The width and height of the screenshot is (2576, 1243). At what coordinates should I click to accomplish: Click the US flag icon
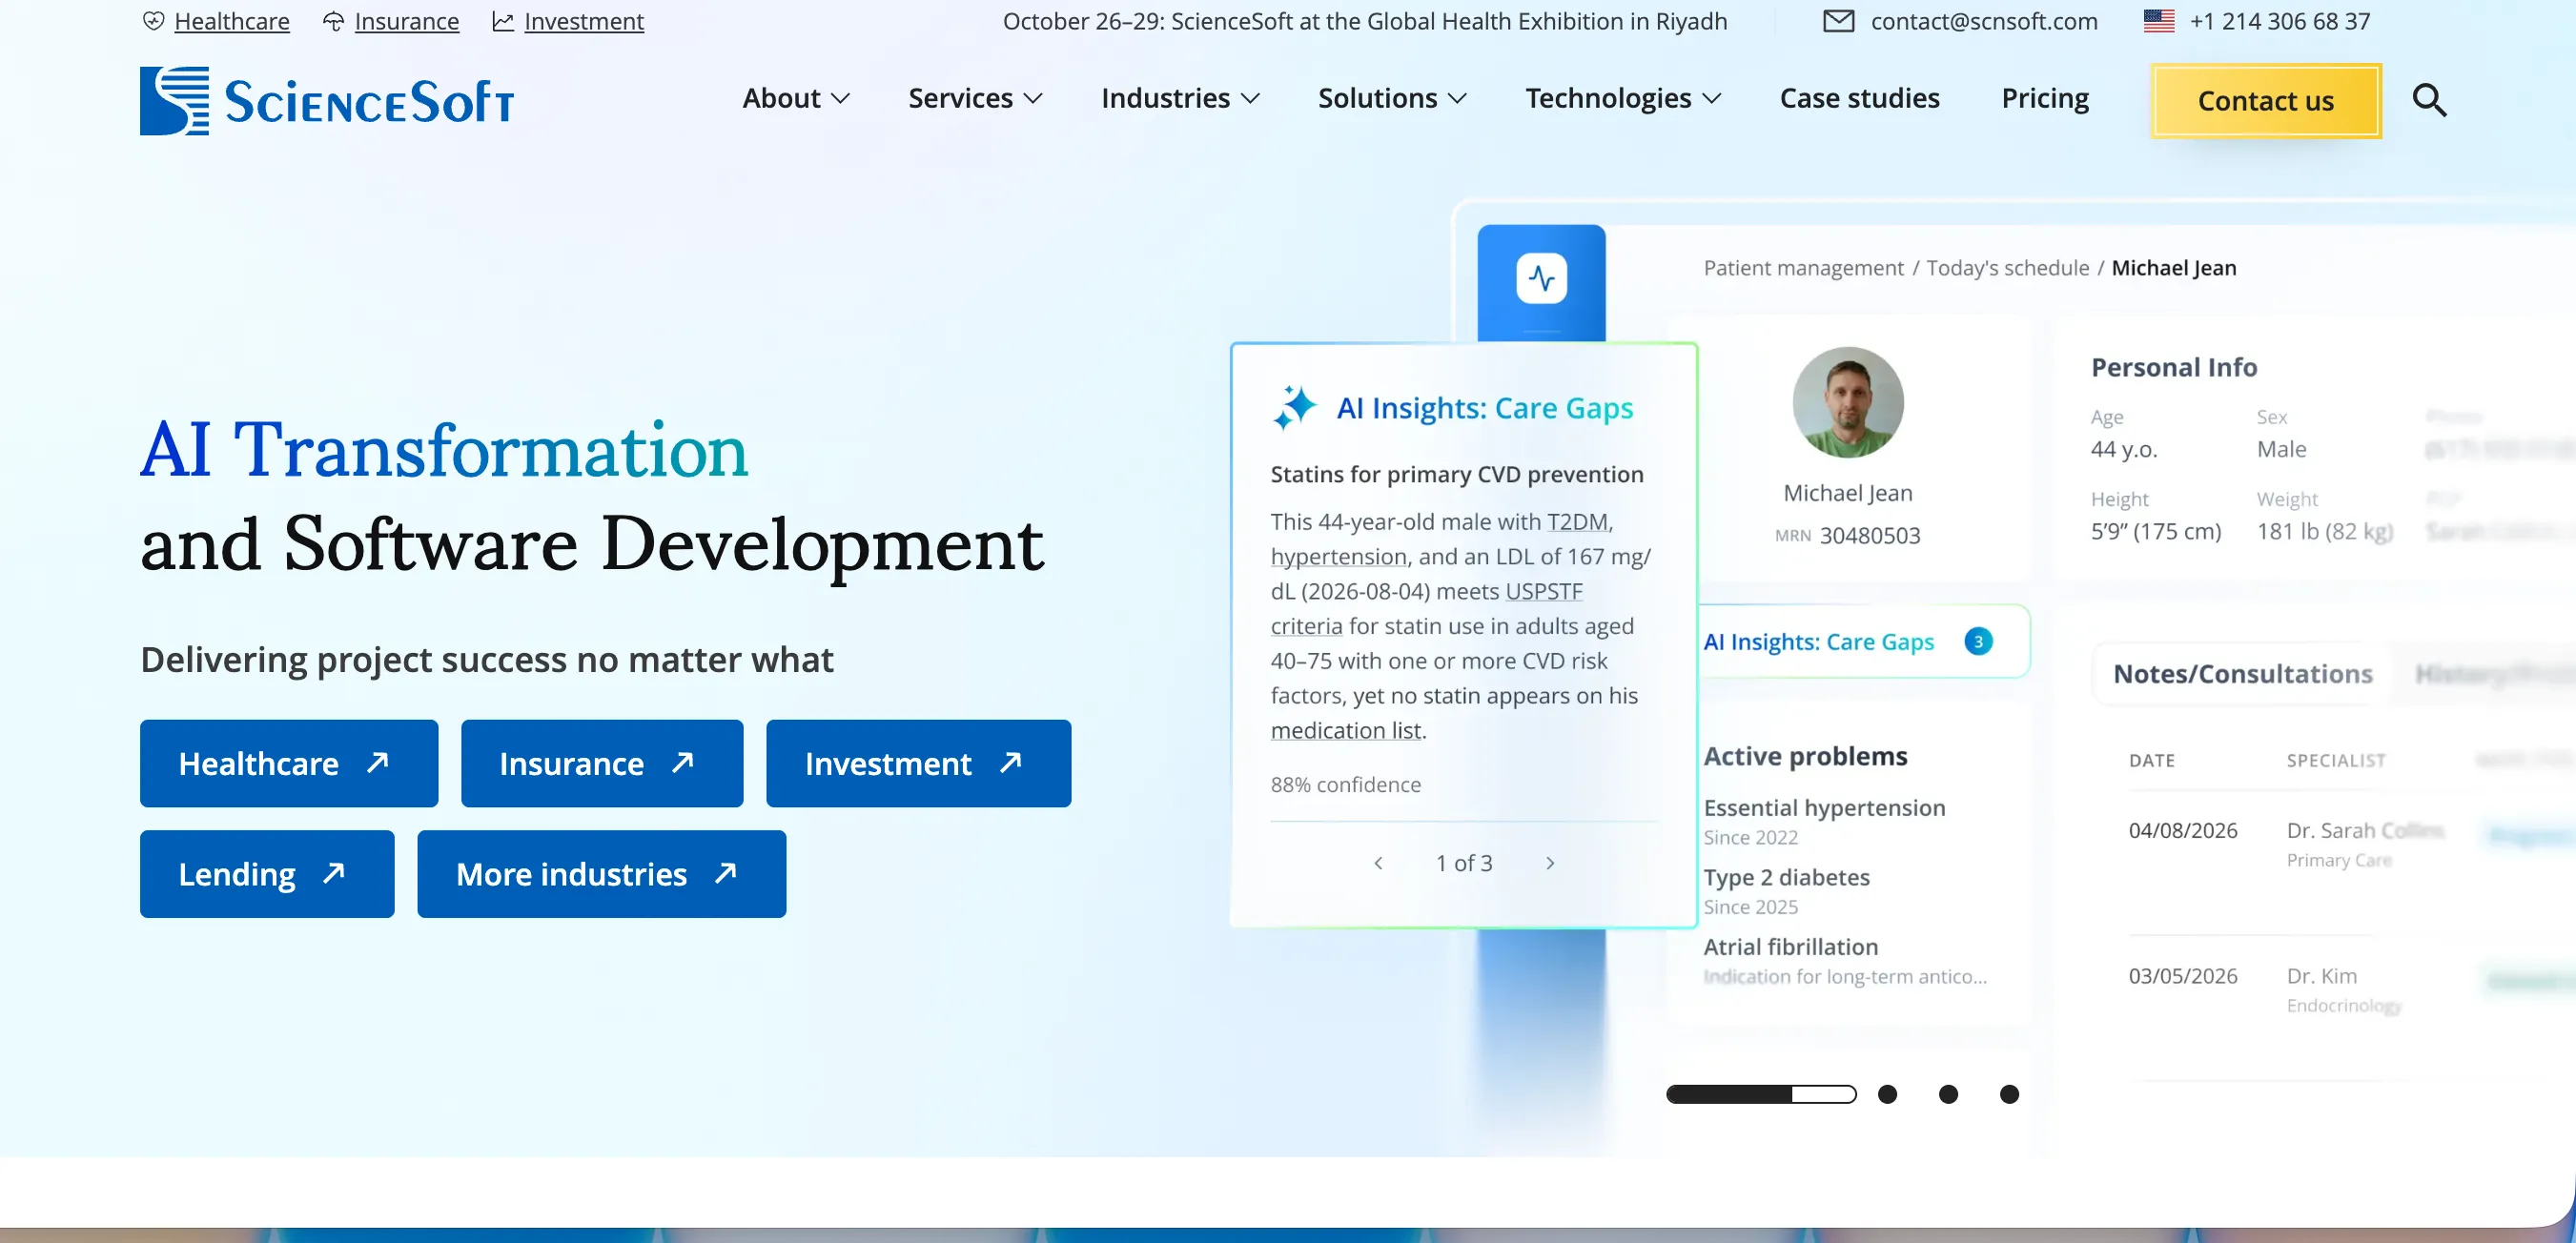pos(2158,21)
